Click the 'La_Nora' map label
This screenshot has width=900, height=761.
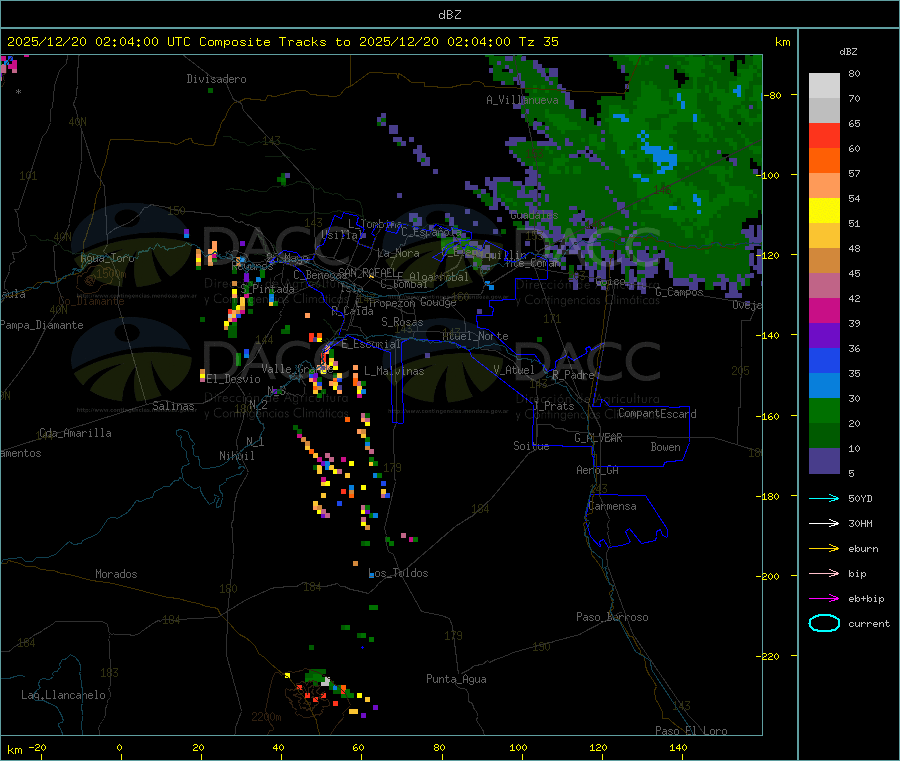398,253
